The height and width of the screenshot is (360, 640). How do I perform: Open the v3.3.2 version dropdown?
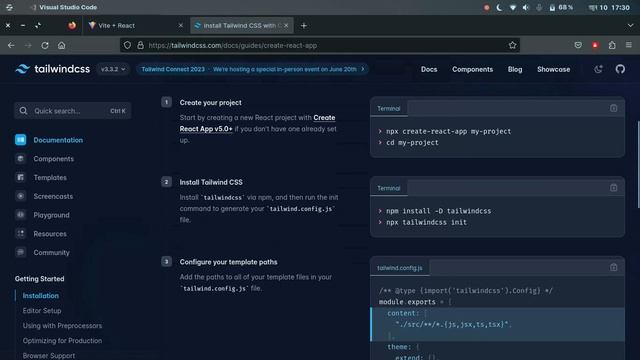point(113,69)
